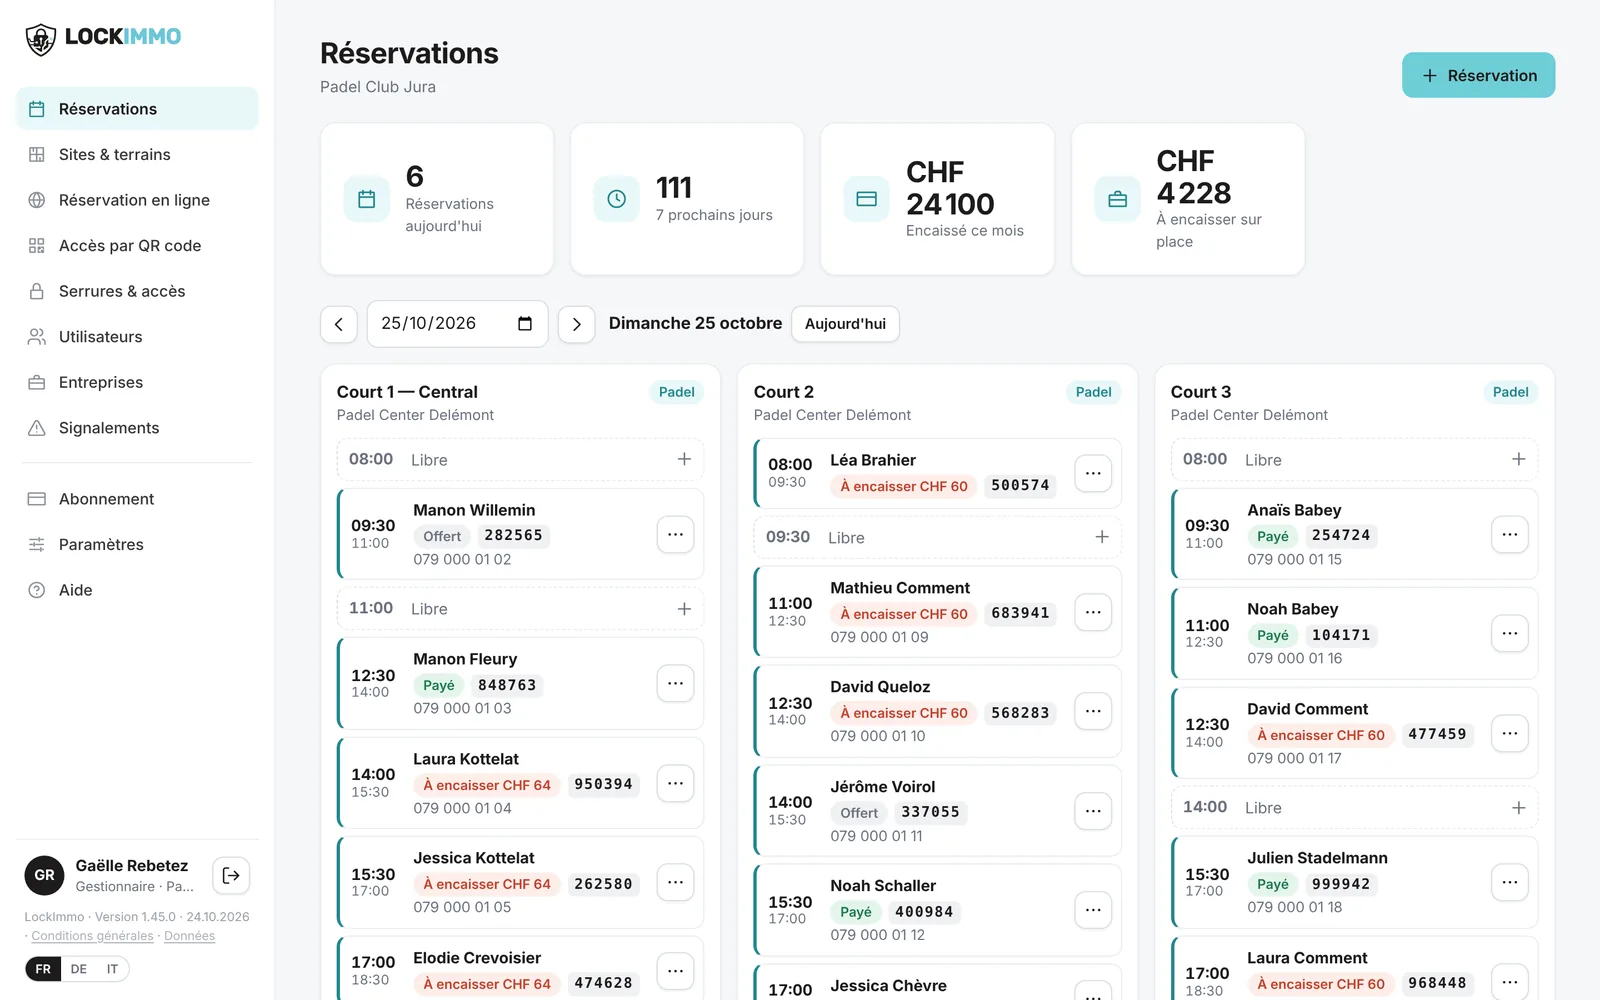Click the card icon in the Encaissé ce mois card

pos(867,199)
